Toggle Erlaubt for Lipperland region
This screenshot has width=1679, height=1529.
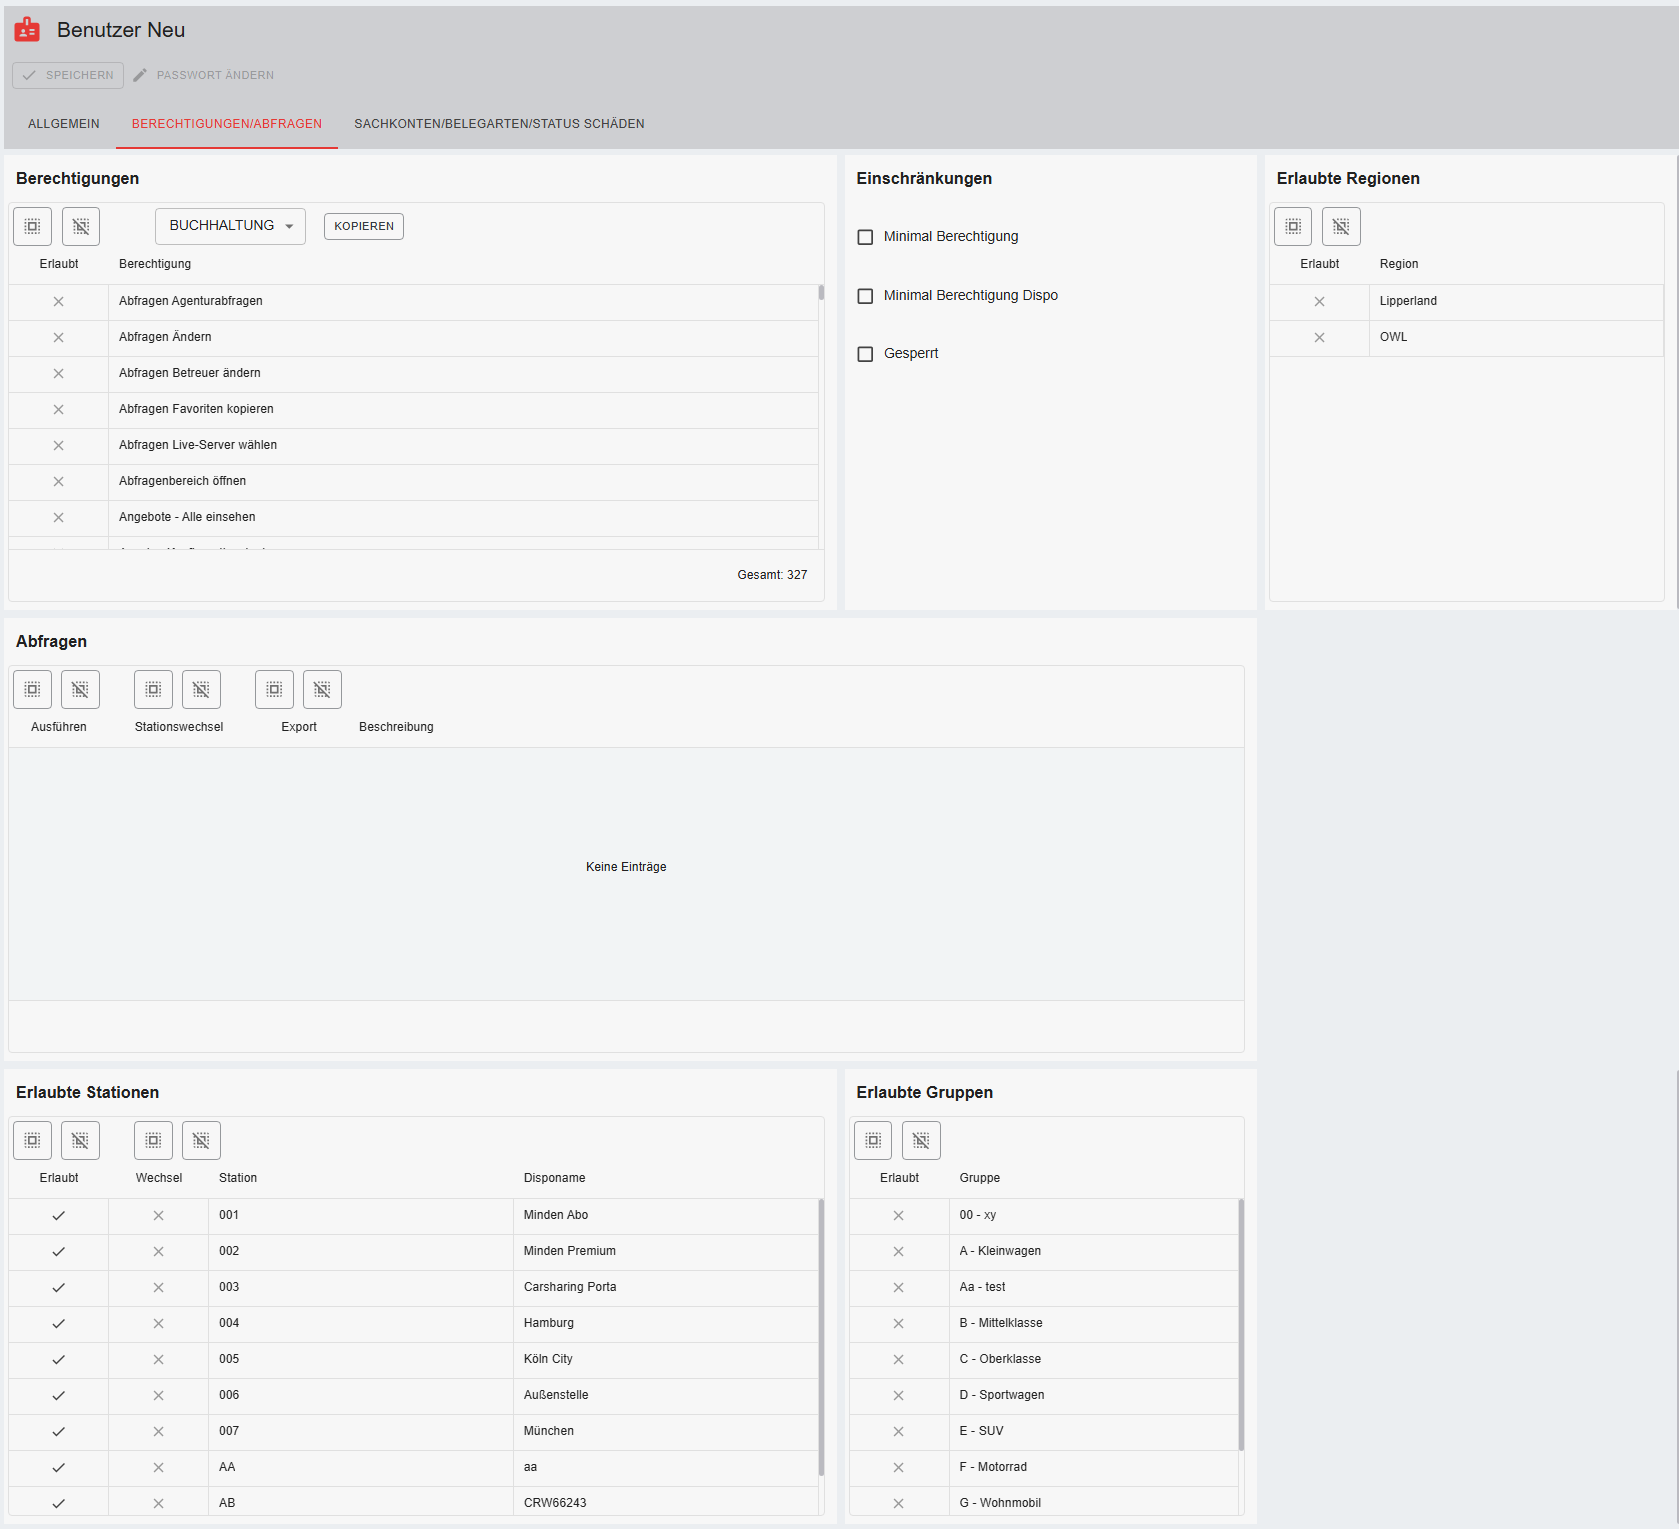[x=1319, y=302]
